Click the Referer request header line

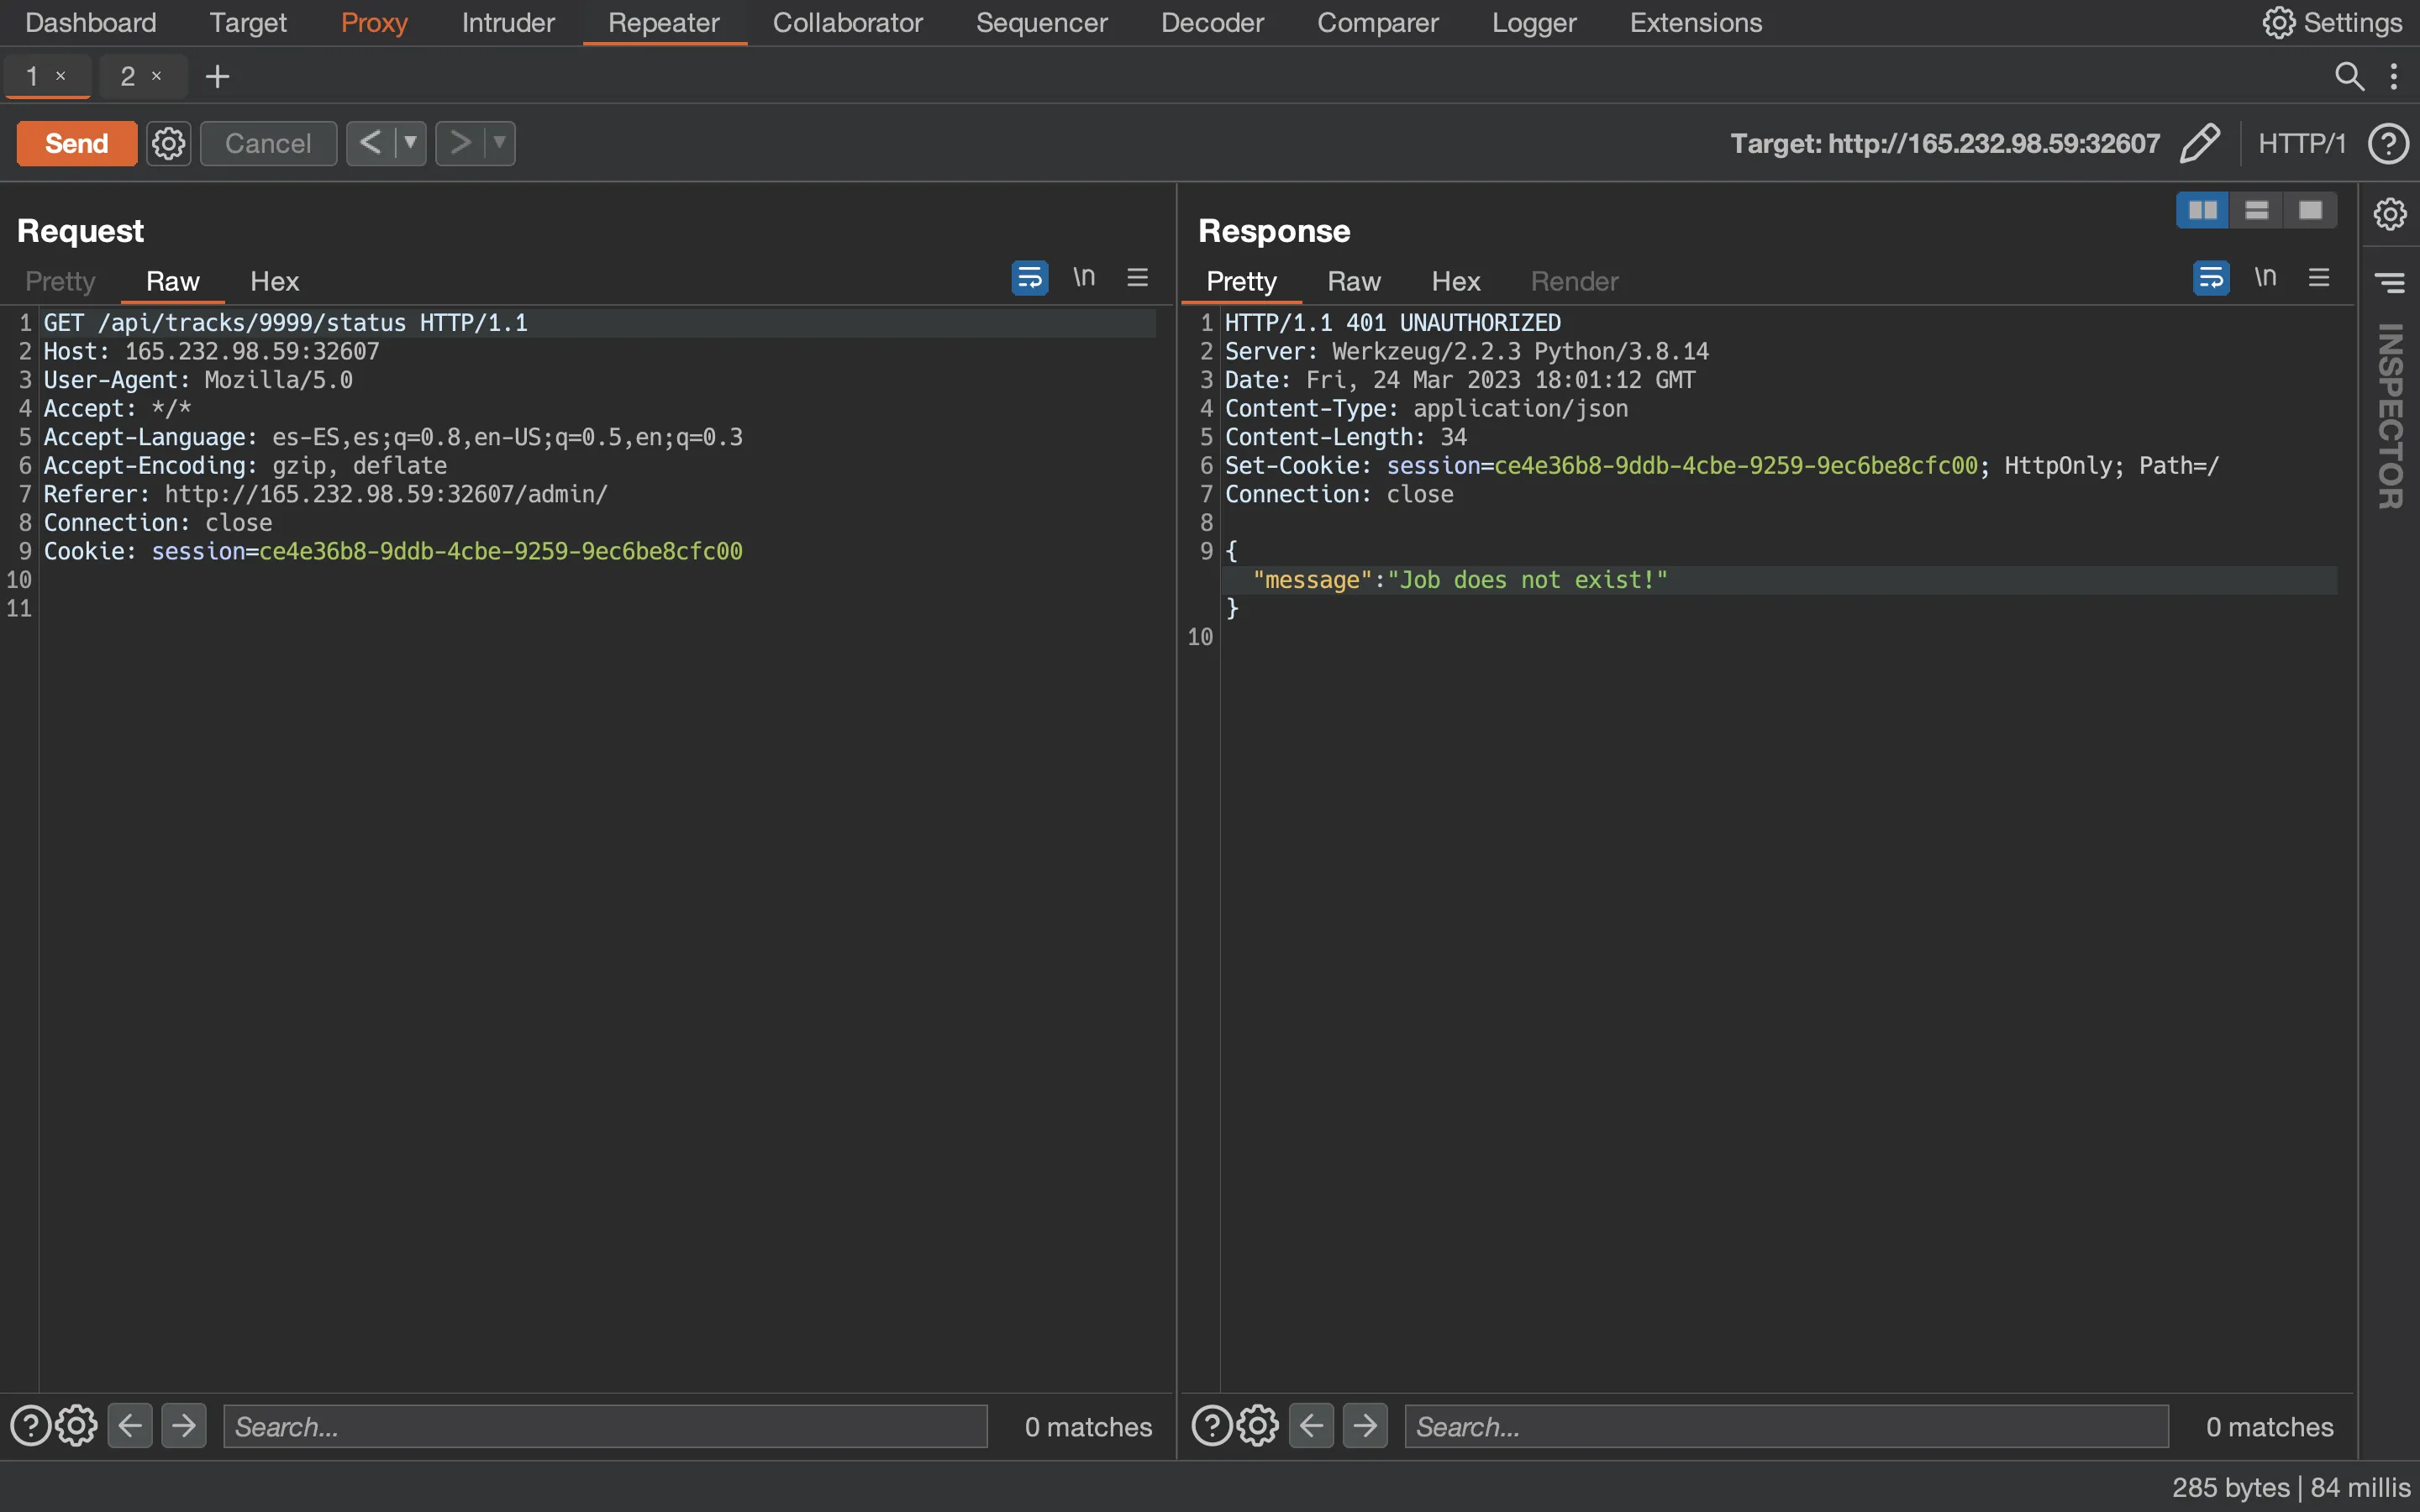pyautogui.click(x=326, y=494)
